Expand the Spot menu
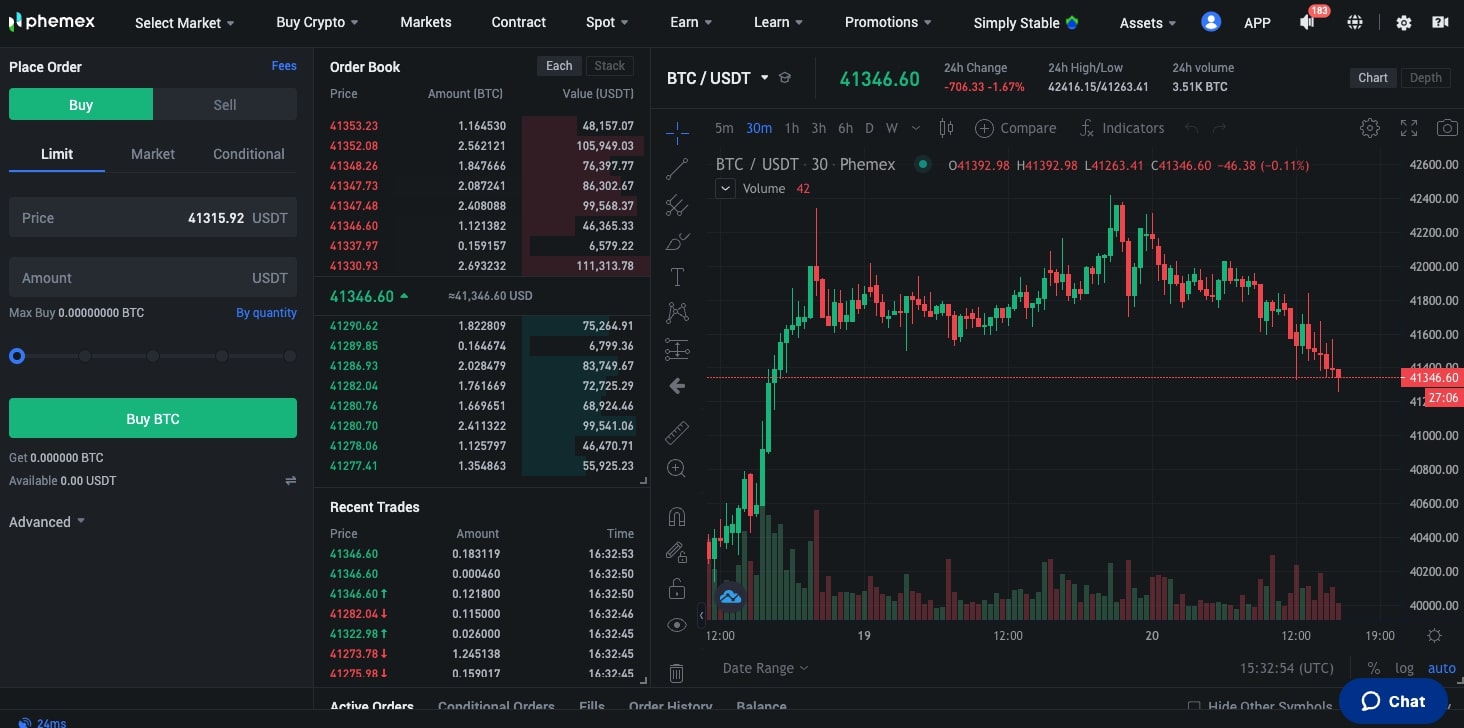The height and width of the screenshot is (728, 1464). click(x=607, y=22)
